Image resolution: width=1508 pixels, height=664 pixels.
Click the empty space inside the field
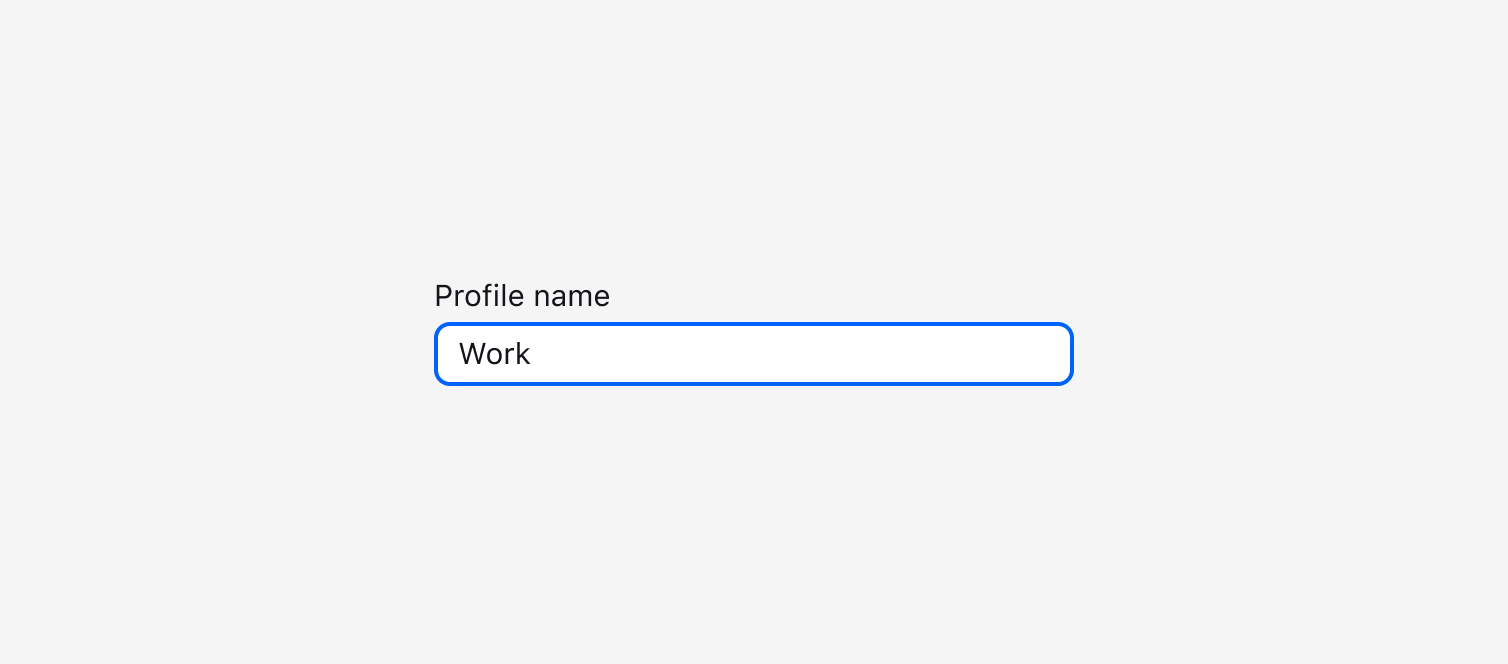click(800, 354)
